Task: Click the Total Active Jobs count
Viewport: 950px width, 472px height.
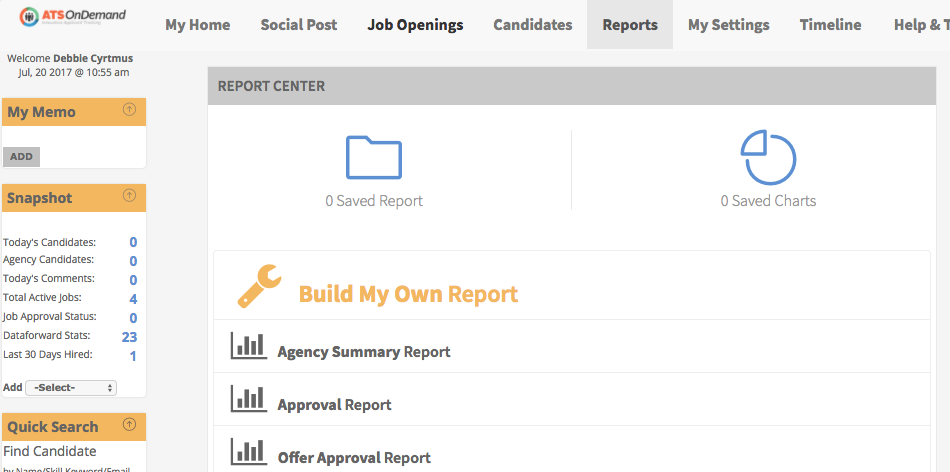Action: 133,299
